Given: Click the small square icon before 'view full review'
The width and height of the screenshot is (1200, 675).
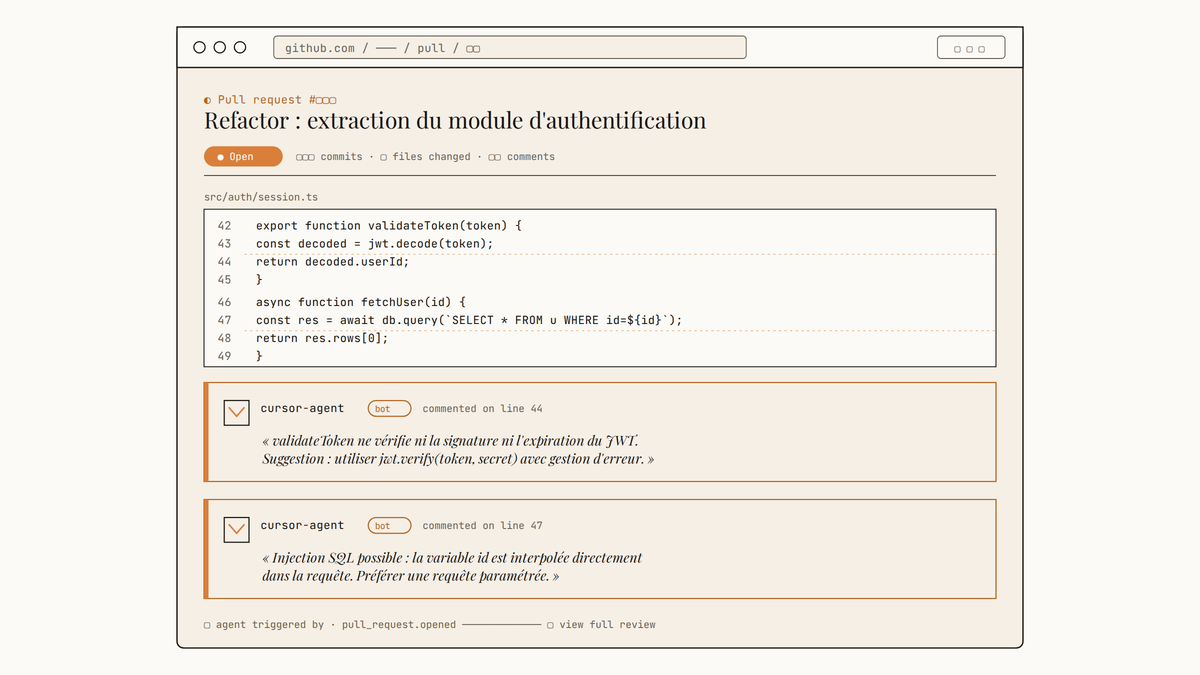Looking at the screenshot, I should pos(551,625).
